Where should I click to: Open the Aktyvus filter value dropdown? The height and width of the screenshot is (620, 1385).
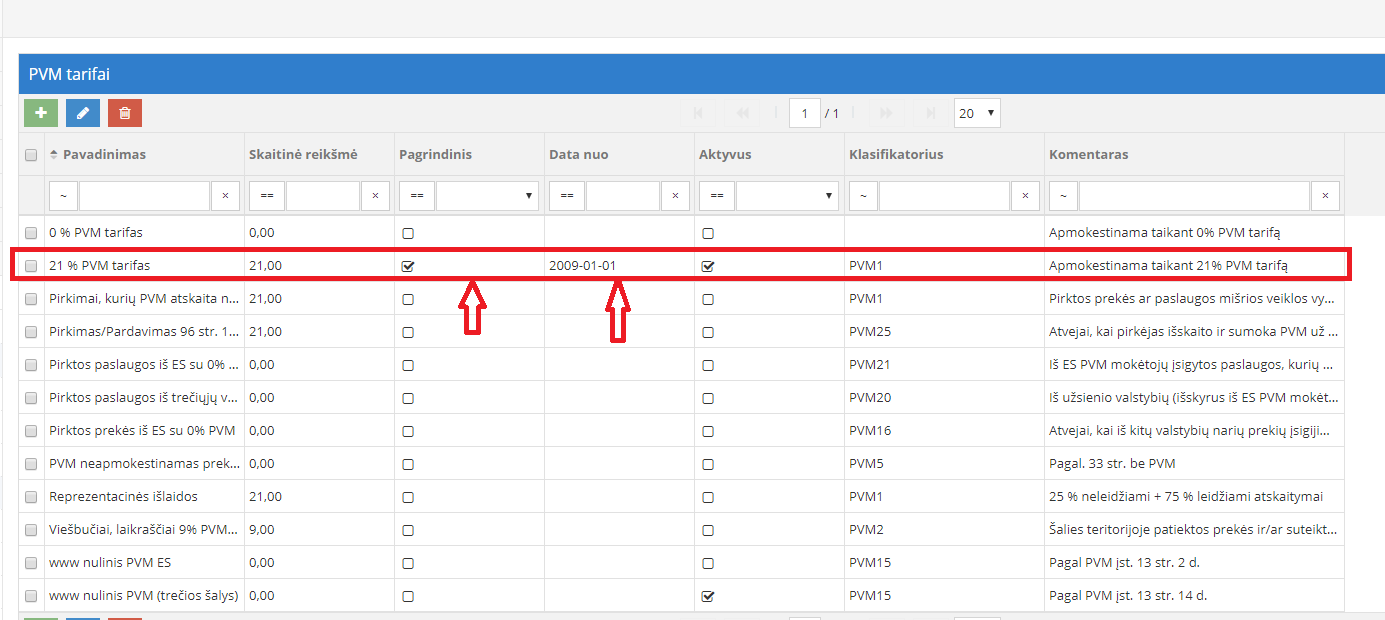(786, 196)
